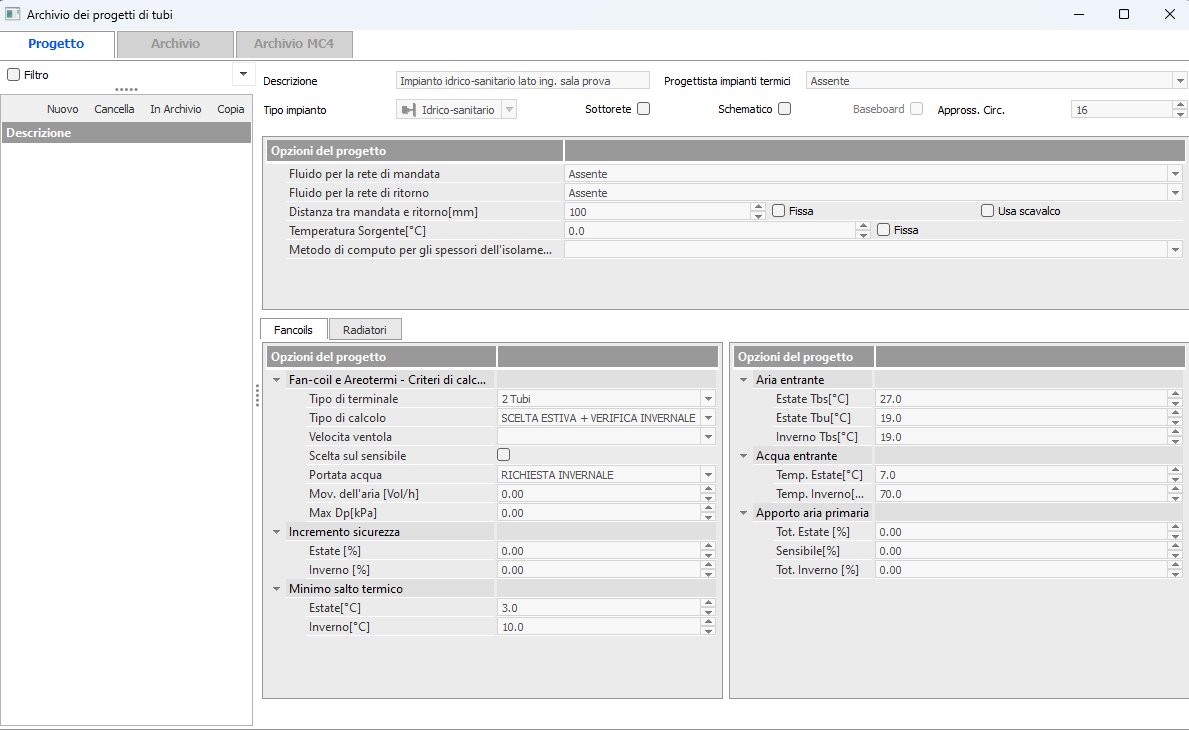Click the Idrico-sanitario plant type icon
1189x730 pixels.
click(x=409, y=110)
